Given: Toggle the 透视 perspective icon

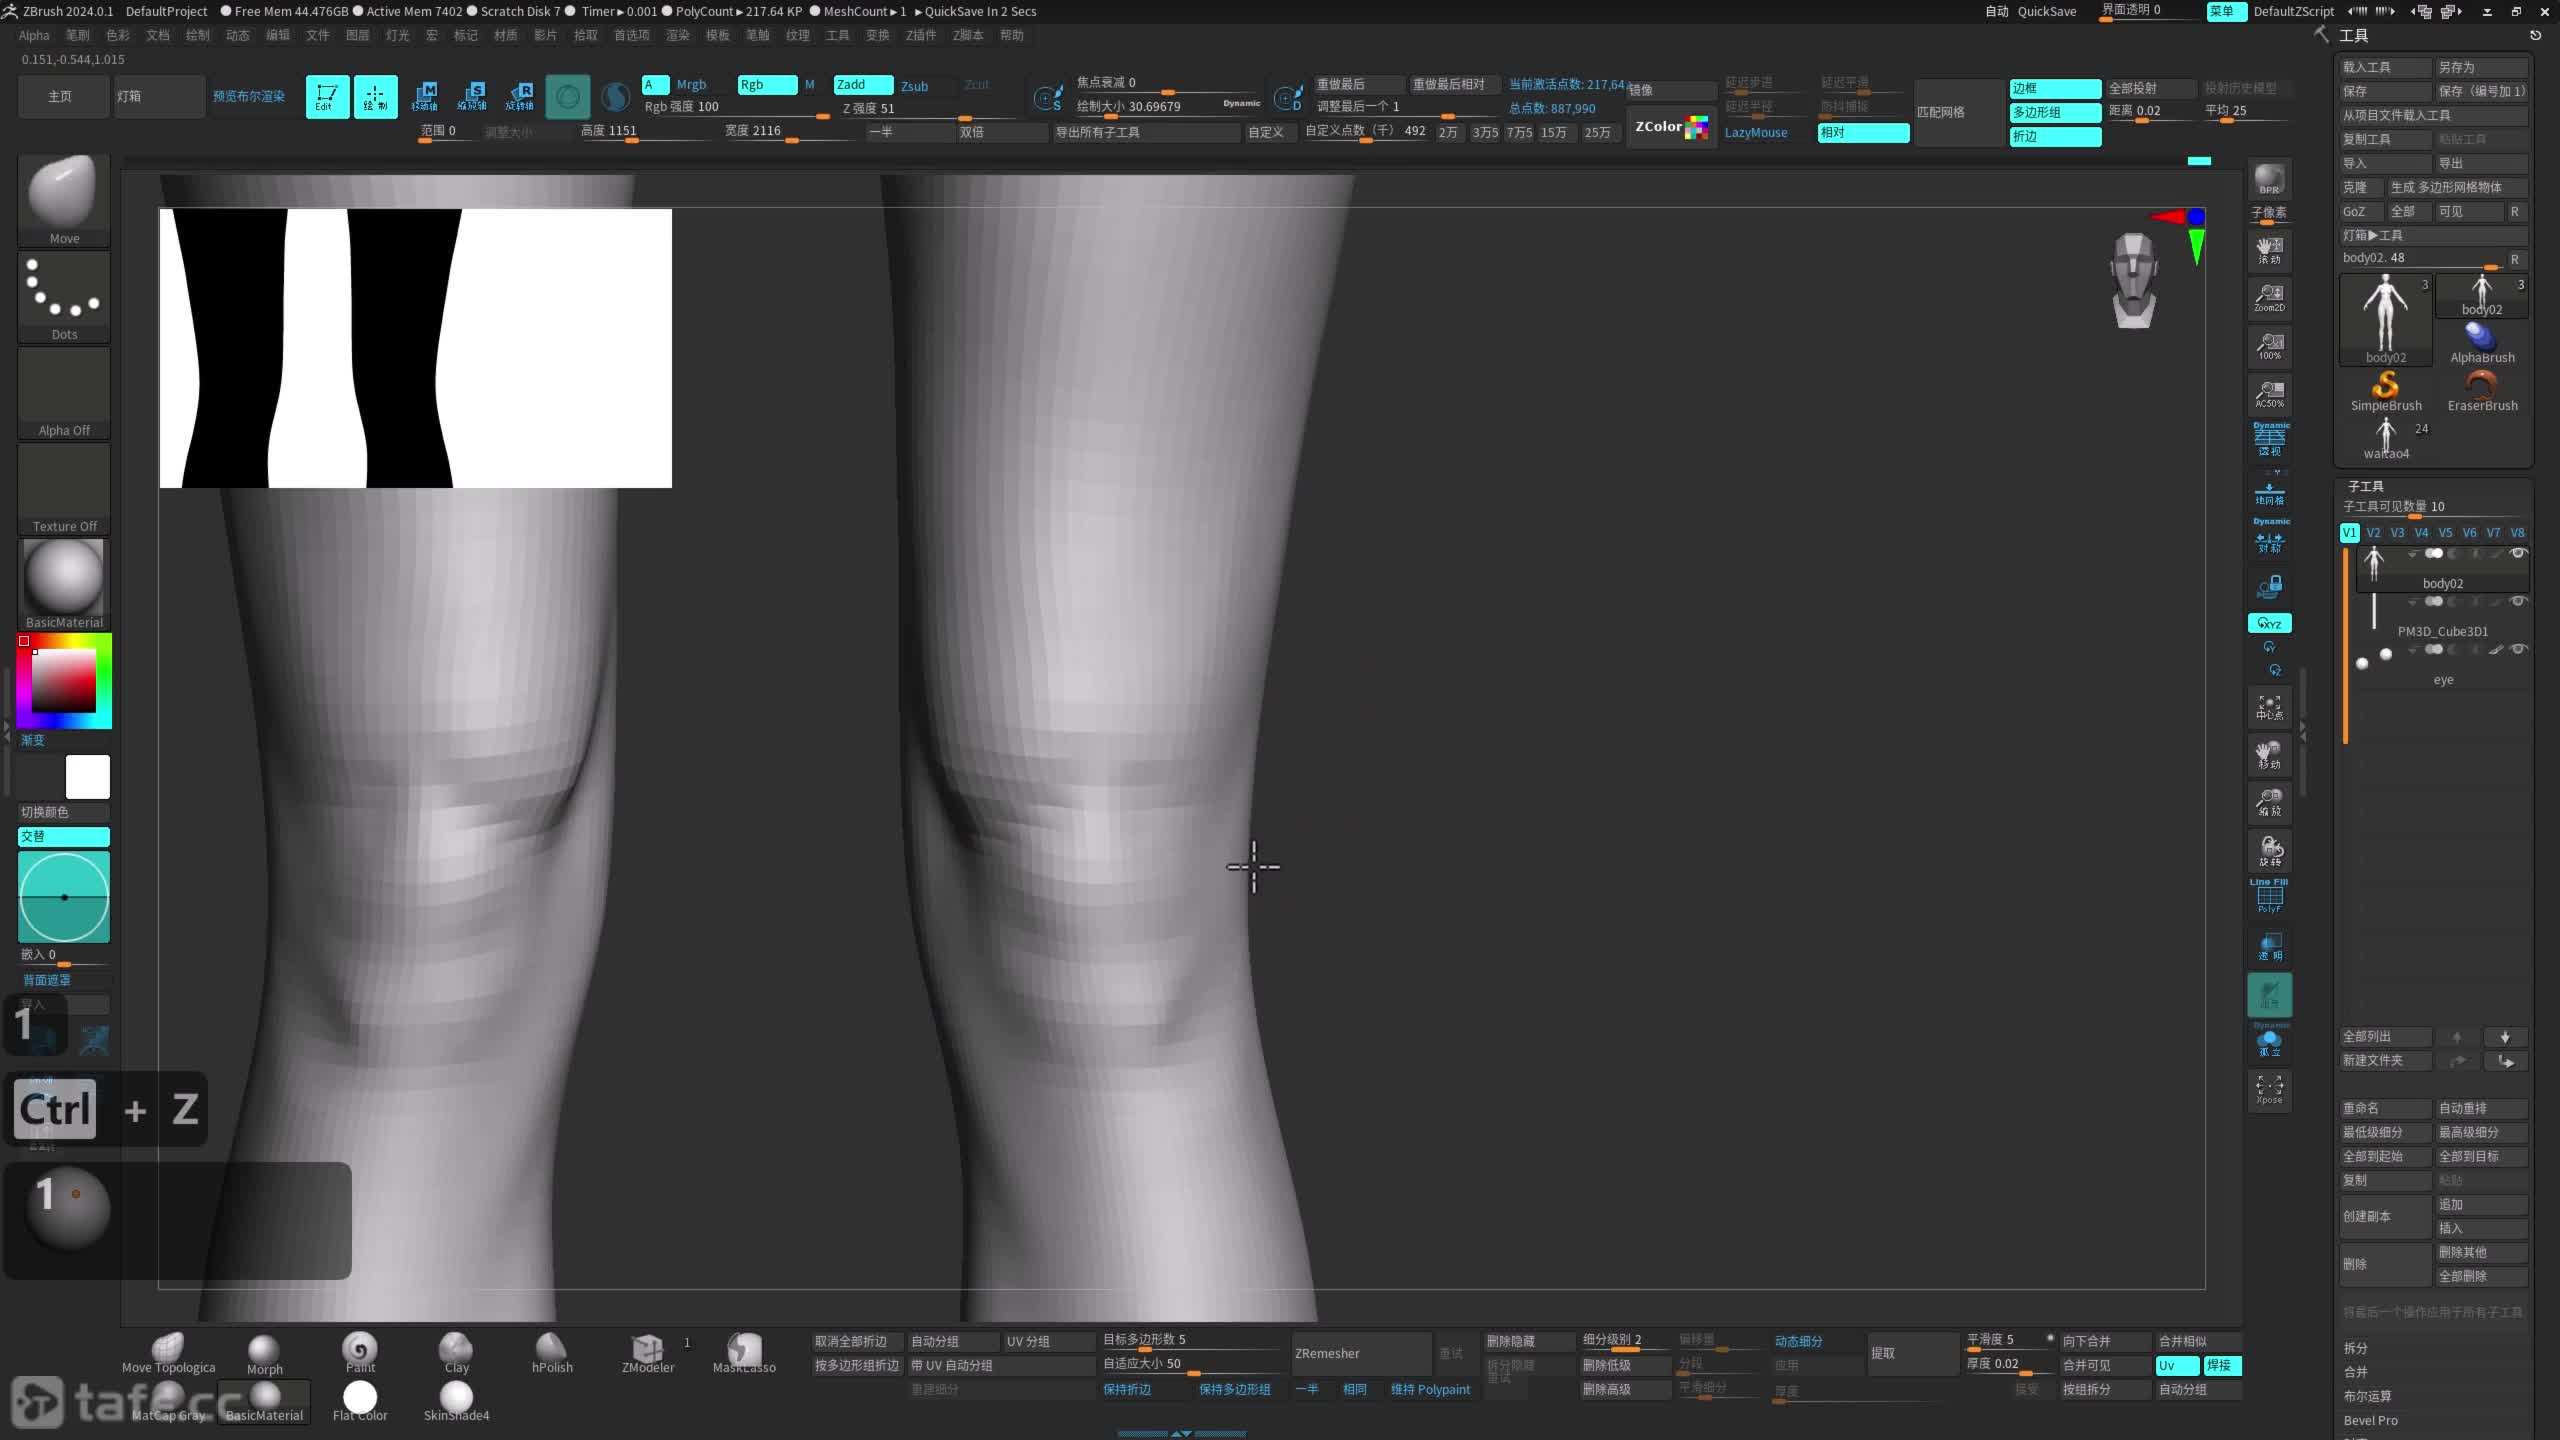Looking at the screenshot, I should (2269, 440).
